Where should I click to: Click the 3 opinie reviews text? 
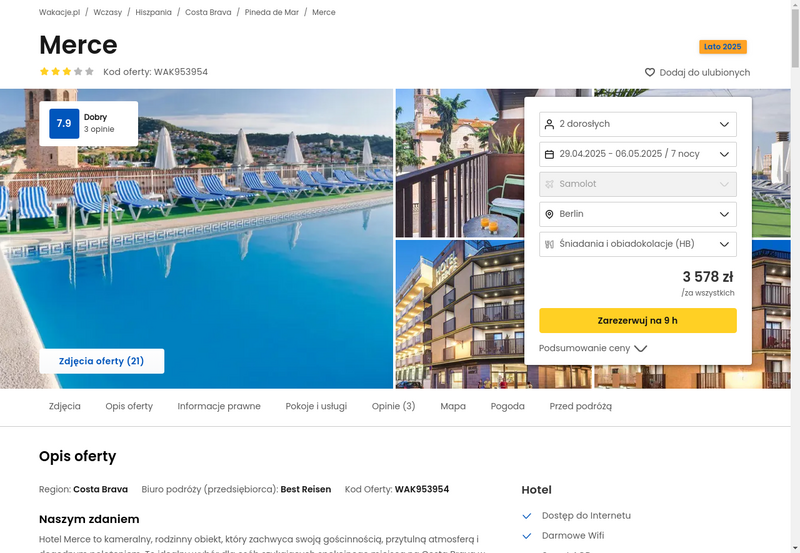pyautogui.click(x=99, y=130)
